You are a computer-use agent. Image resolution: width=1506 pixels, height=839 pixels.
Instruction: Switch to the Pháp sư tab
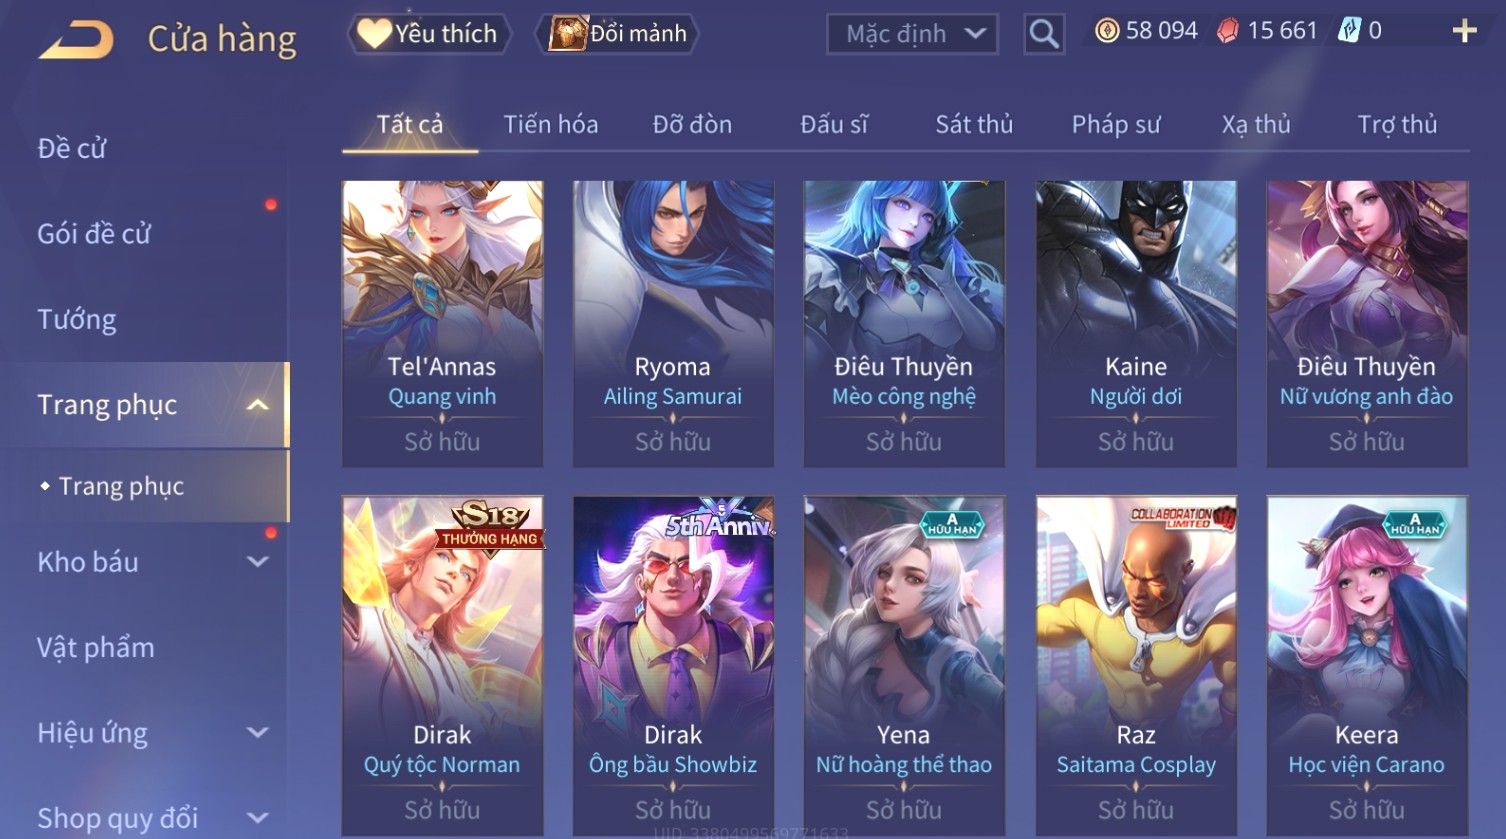click(1116, 124)
